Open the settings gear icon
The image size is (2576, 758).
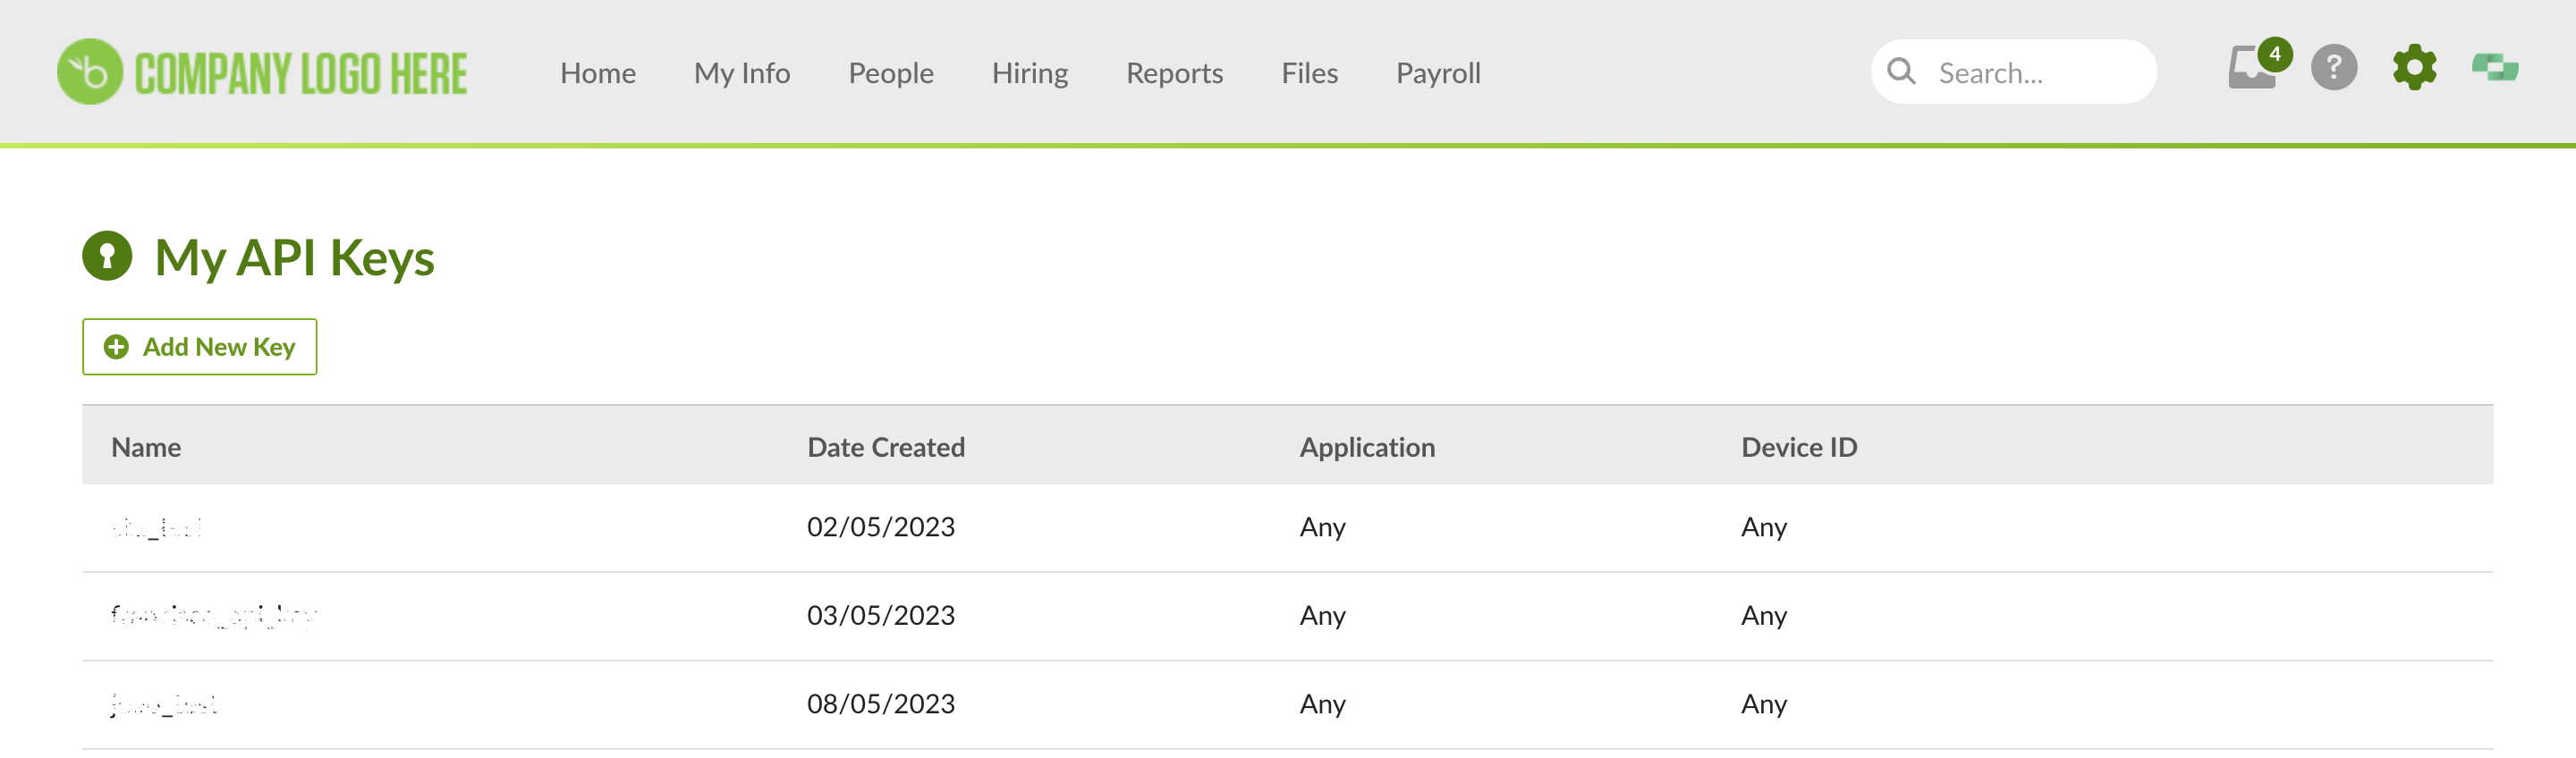(2414, 68)
